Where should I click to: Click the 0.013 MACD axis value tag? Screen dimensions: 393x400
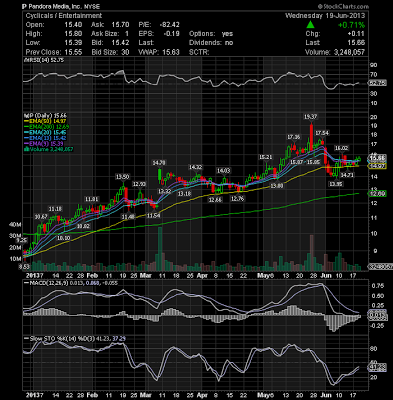coord(377,314)
